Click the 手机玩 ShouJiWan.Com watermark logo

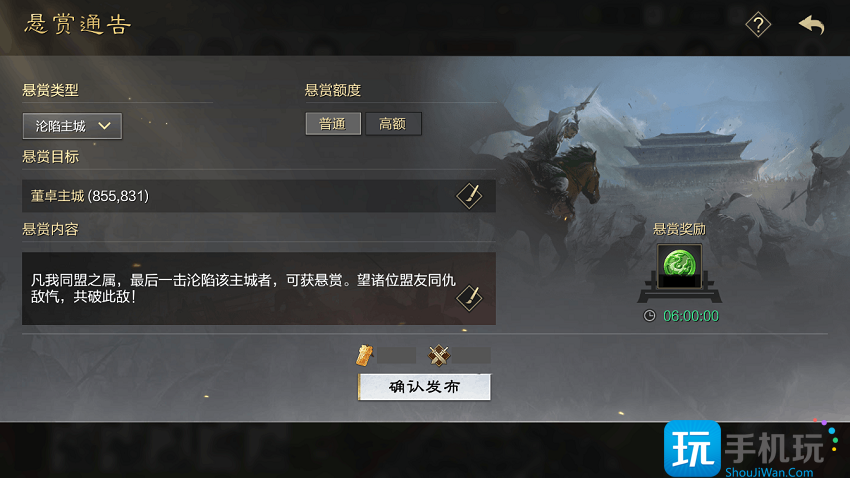(751, 449)
